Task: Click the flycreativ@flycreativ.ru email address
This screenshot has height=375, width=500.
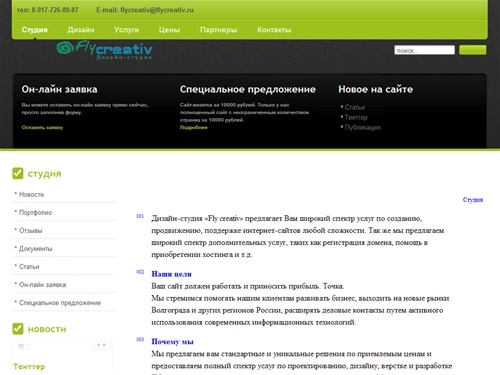Action: tap(157, 10)
